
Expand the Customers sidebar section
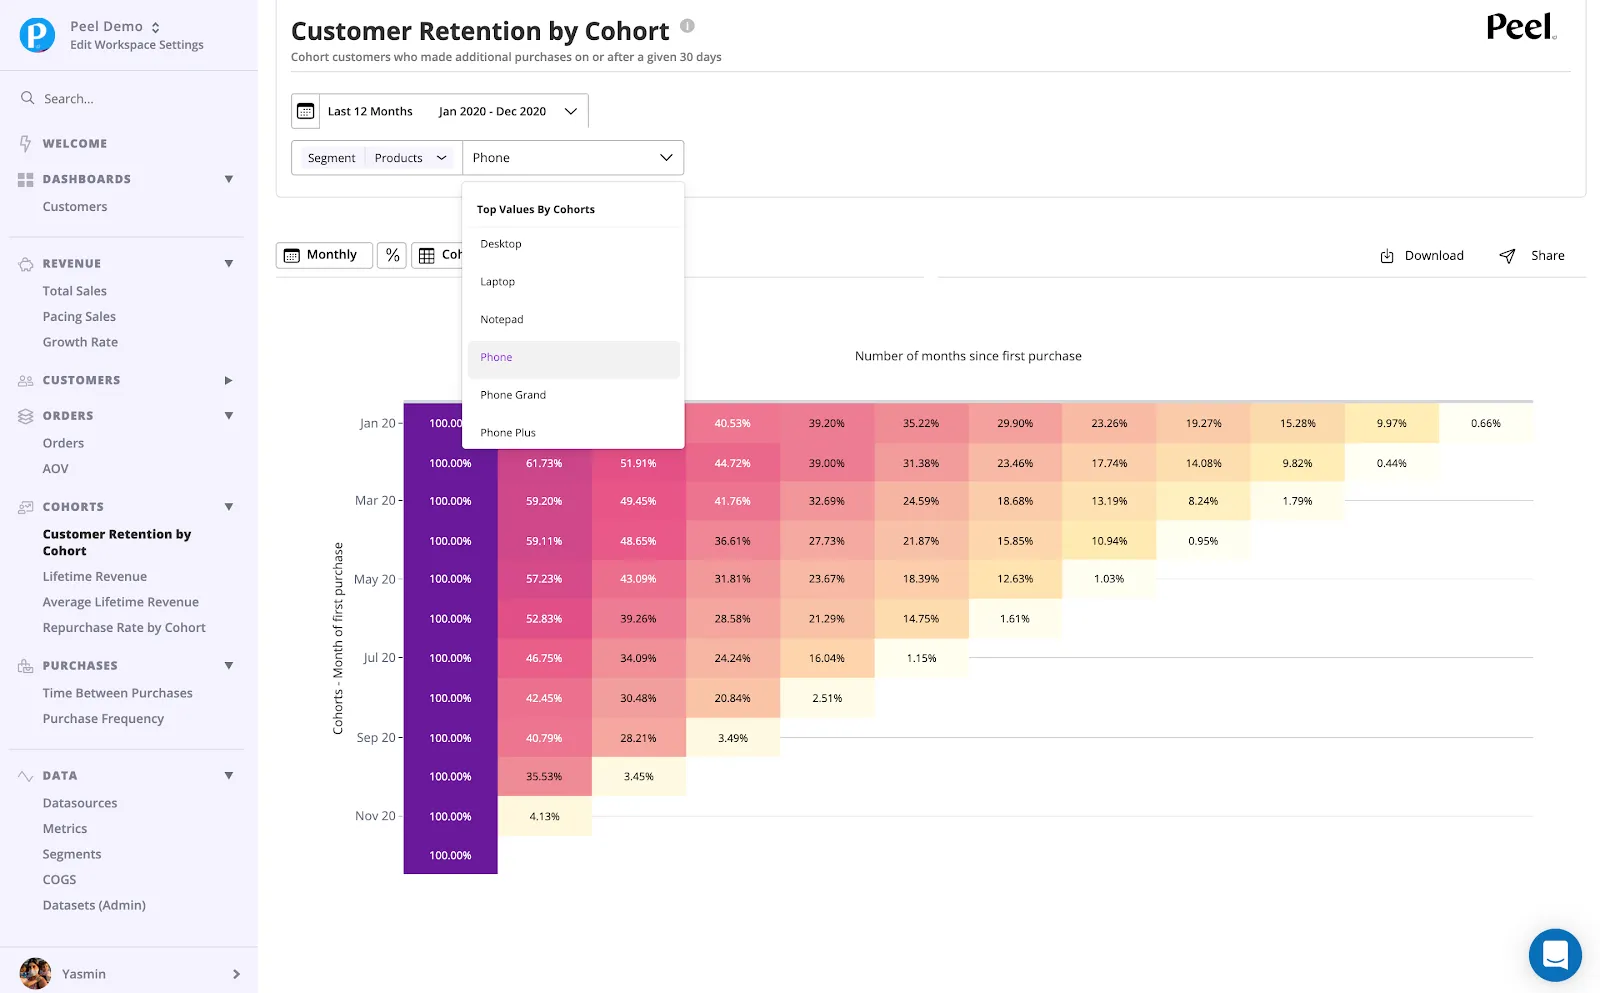click(228, 380)
